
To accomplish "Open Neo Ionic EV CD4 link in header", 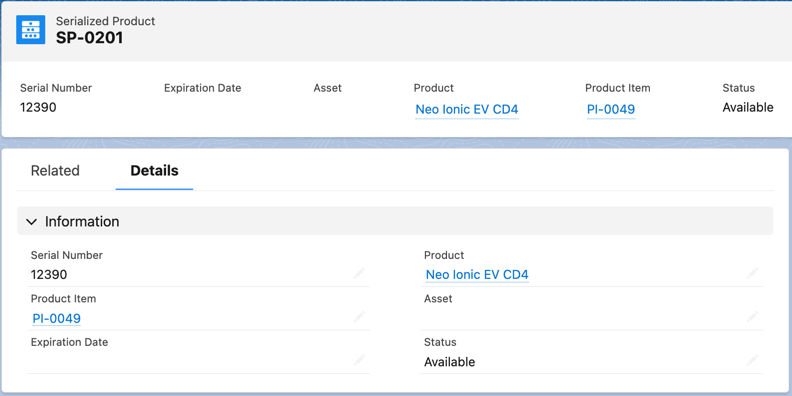I will click(467, 110).
